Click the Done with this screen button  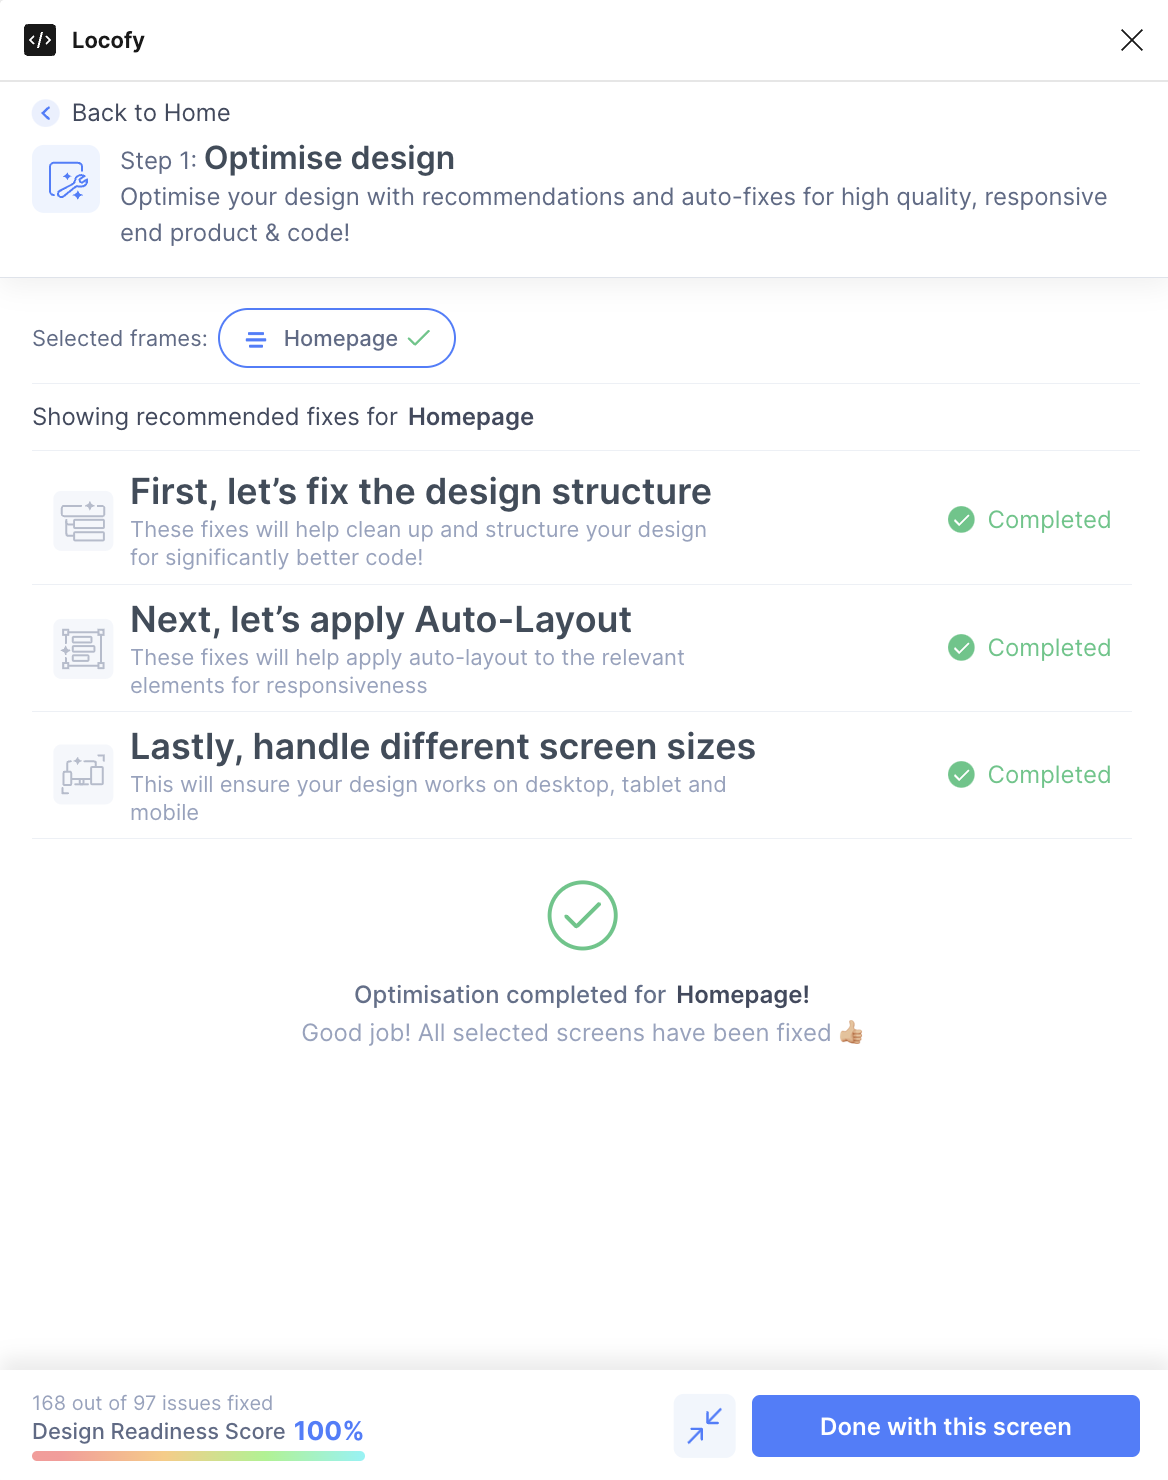(x=944, y=1426)
